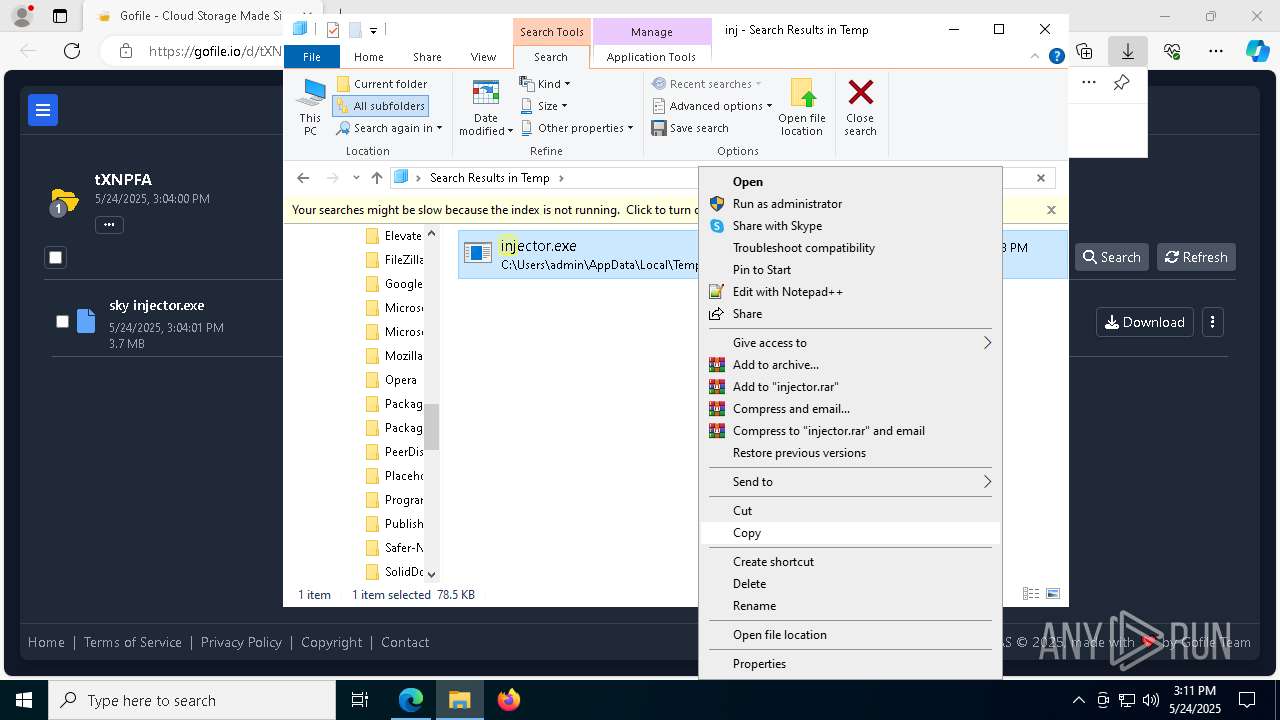This screenshot has width=1280, height=720.
Task: Open the Search again in dropdown
Action: 389,128
